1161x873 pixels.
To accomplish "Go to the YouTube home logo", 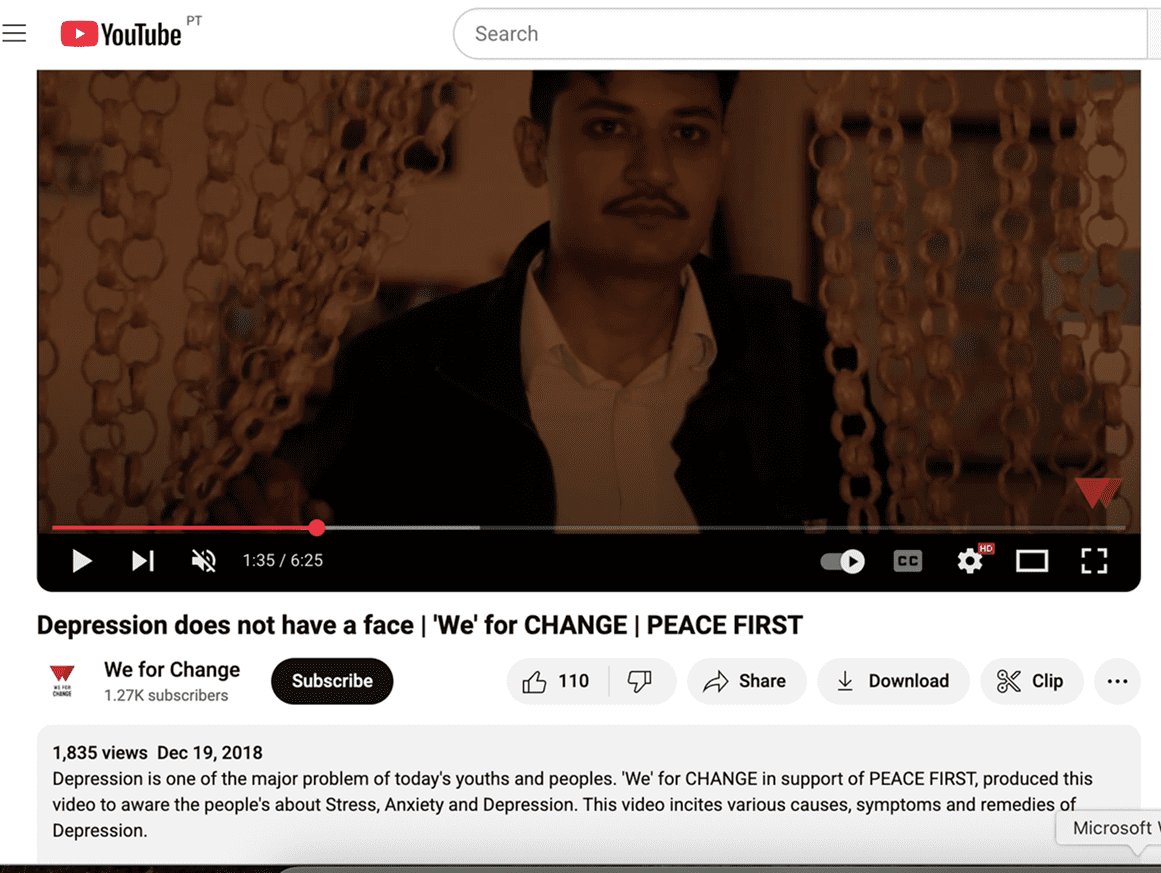I will [121, 34].
